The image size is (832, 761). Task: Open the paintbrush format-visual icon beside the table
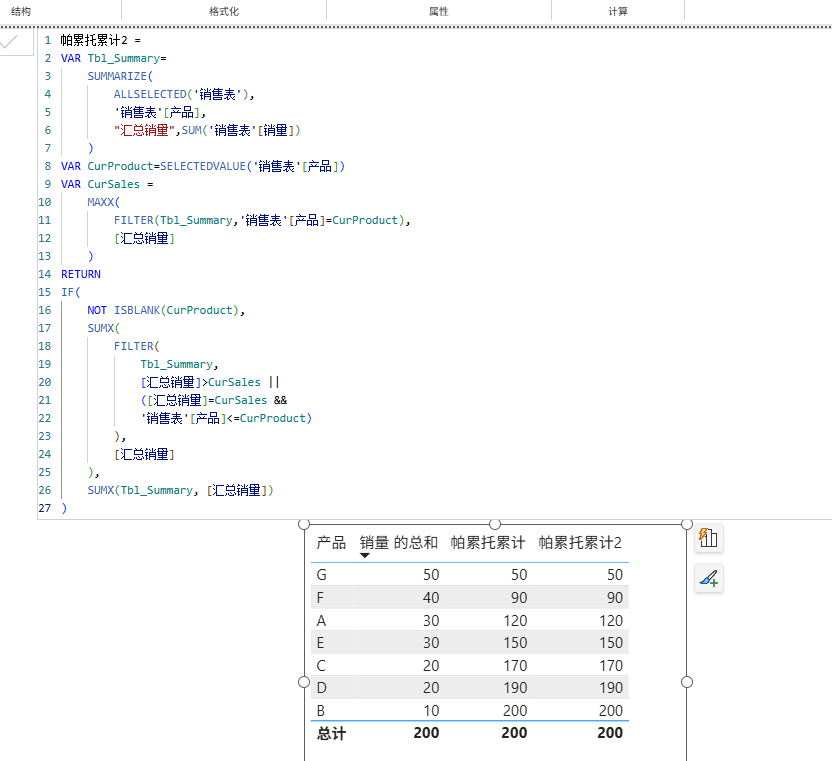click(708, 578)
